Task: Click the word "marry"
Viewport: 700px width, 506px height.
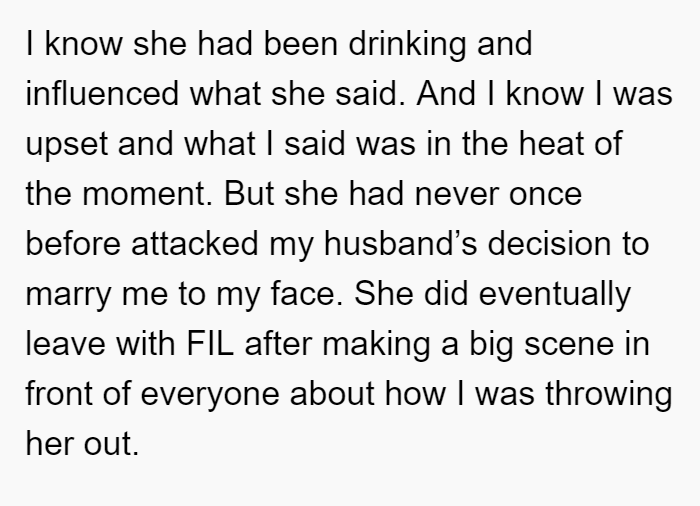Action: tap(68, 295)
